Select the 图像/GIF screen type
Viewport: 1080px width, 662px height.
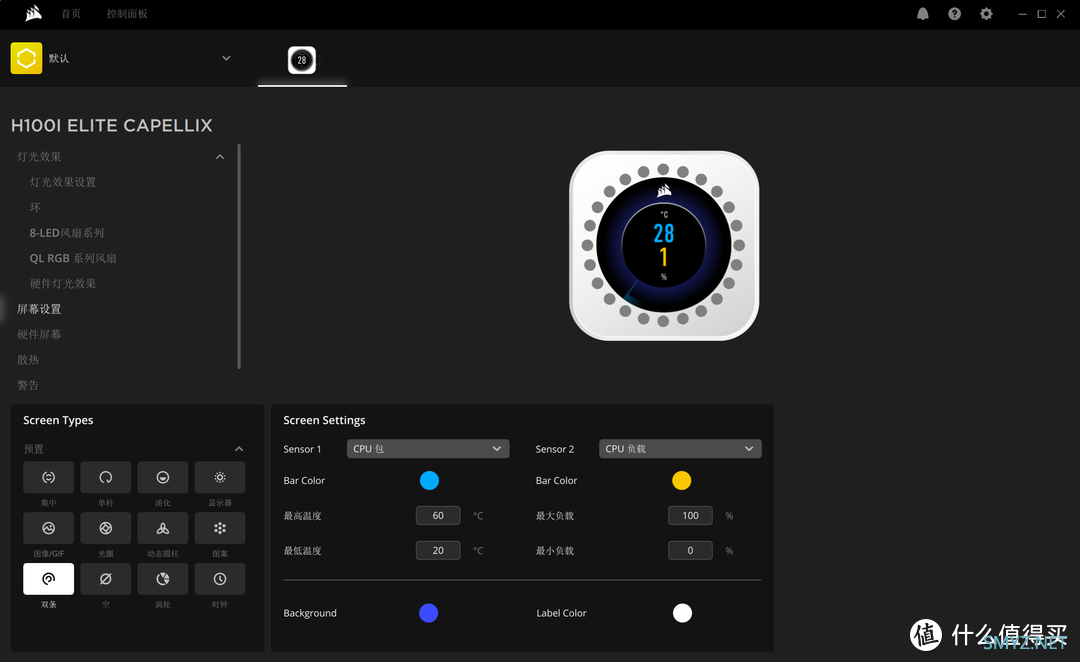pyautogui.click(x=48, y=528)
